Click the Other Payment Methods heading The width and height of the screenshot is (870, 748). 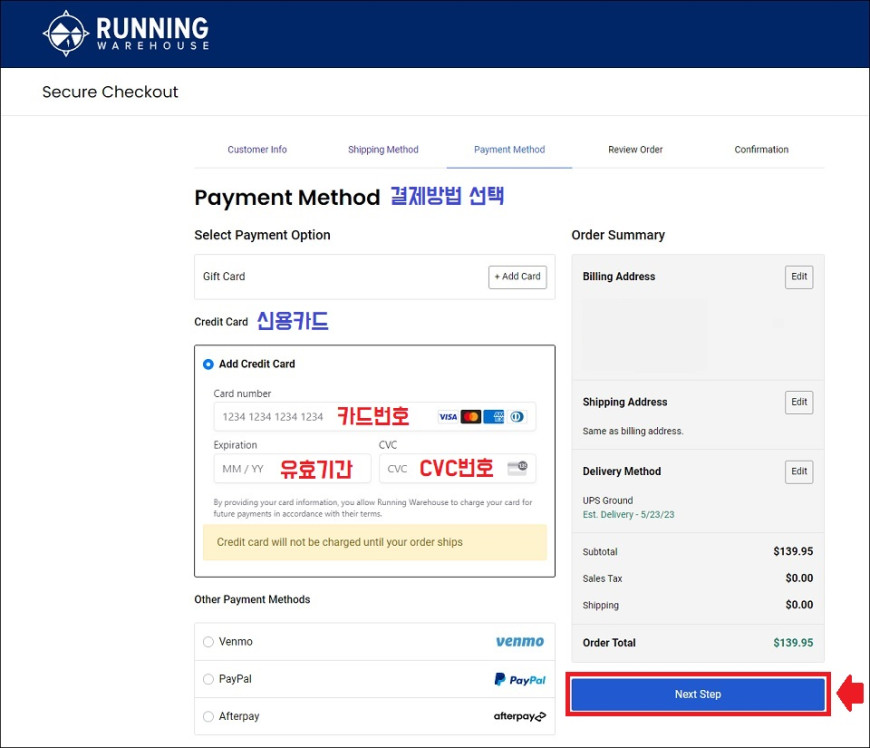pos(252,600)
